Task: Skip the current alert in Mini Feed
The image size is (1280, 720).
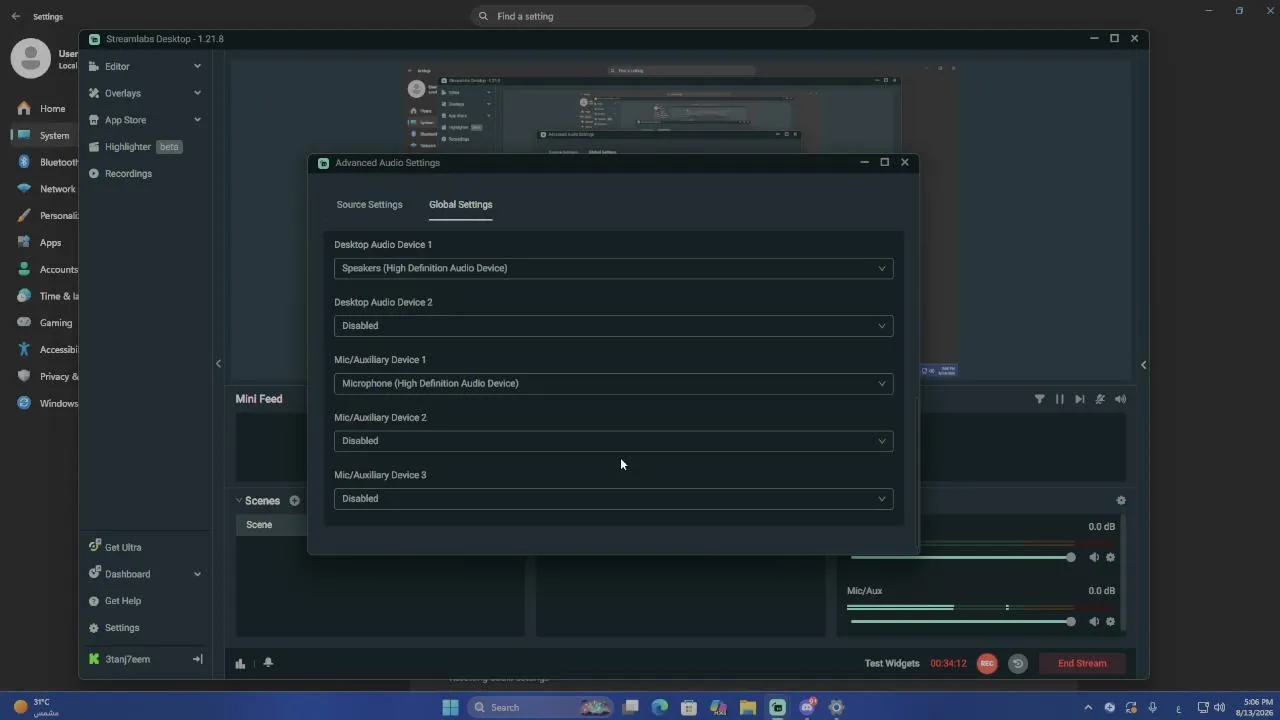Action: pyautogui.click(x=1080, y=399)
